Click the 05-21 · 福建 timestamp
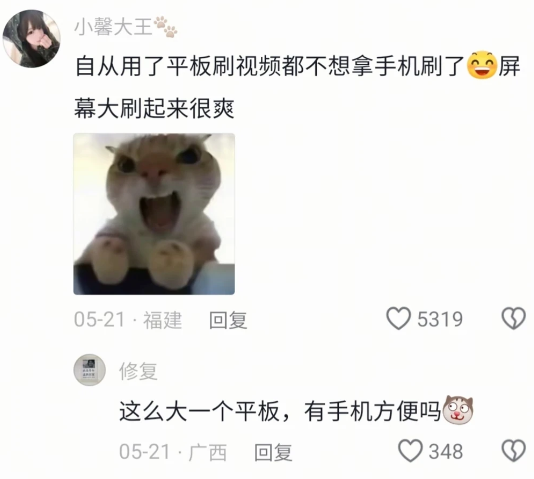This screenshot has height=479, width=534. click(128, 320)
